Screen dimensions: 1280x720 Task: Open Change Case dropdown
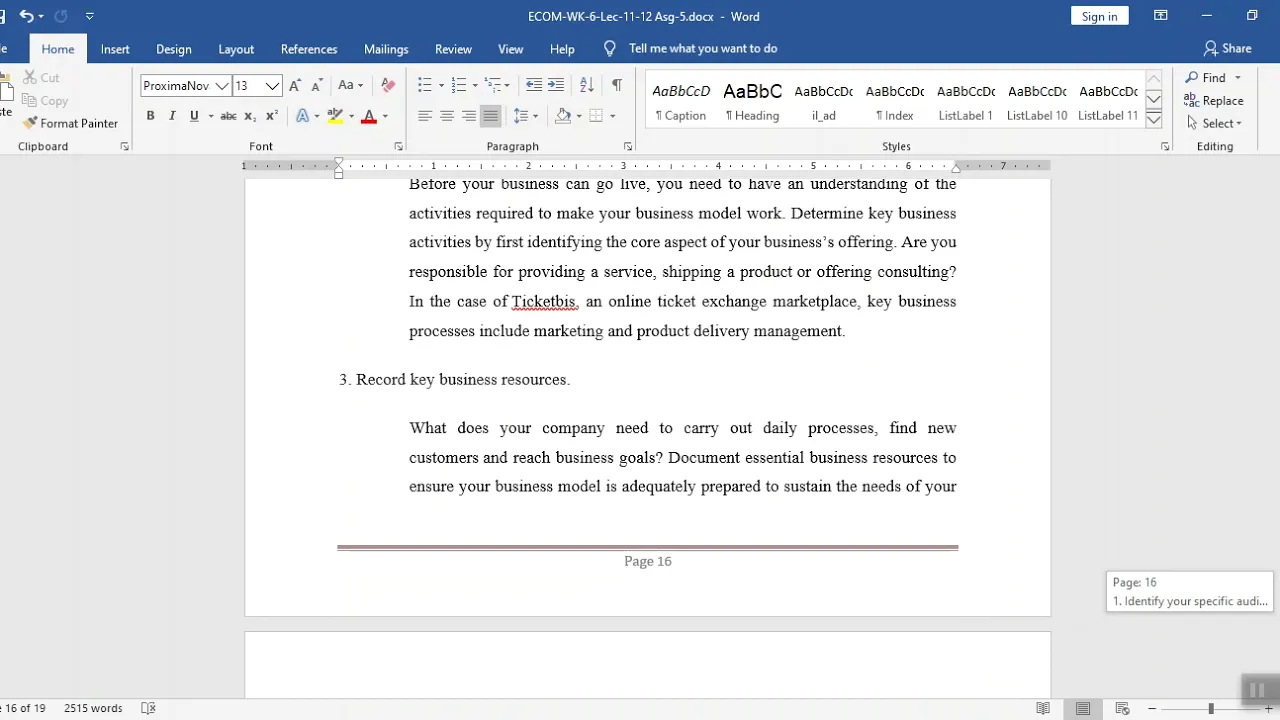click(x=351, y=85)
